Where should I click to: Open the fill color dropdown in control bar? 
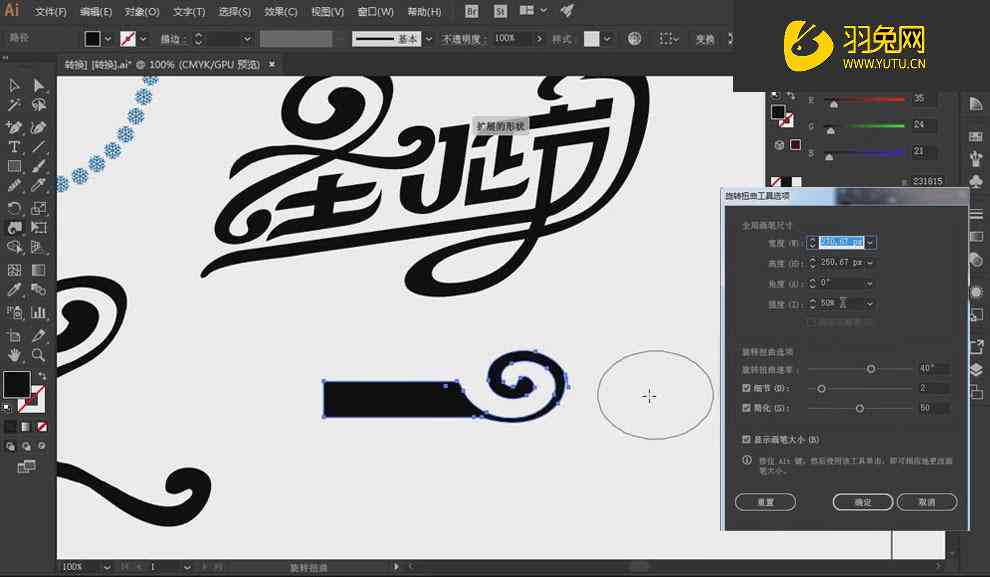[108, 39]
